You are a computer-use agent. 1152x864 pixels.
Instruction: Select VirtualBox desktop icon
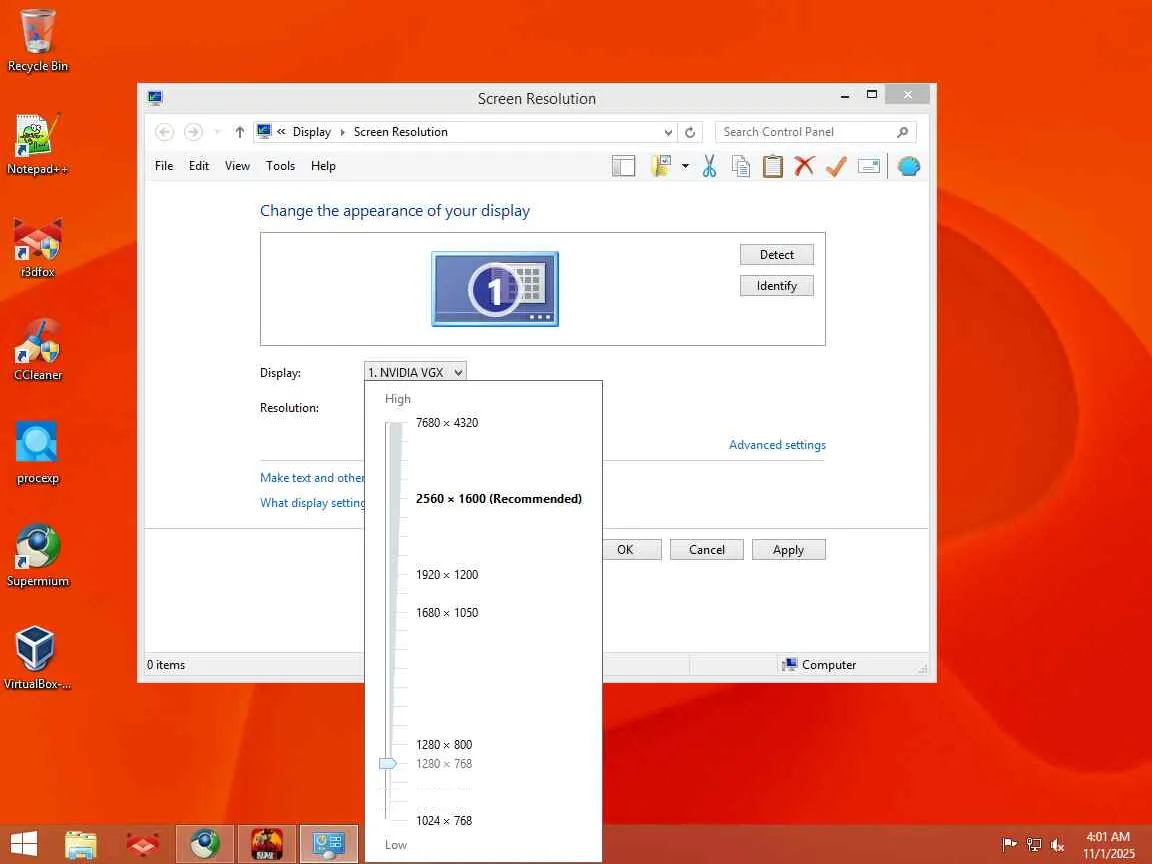(x=37, y=658)
